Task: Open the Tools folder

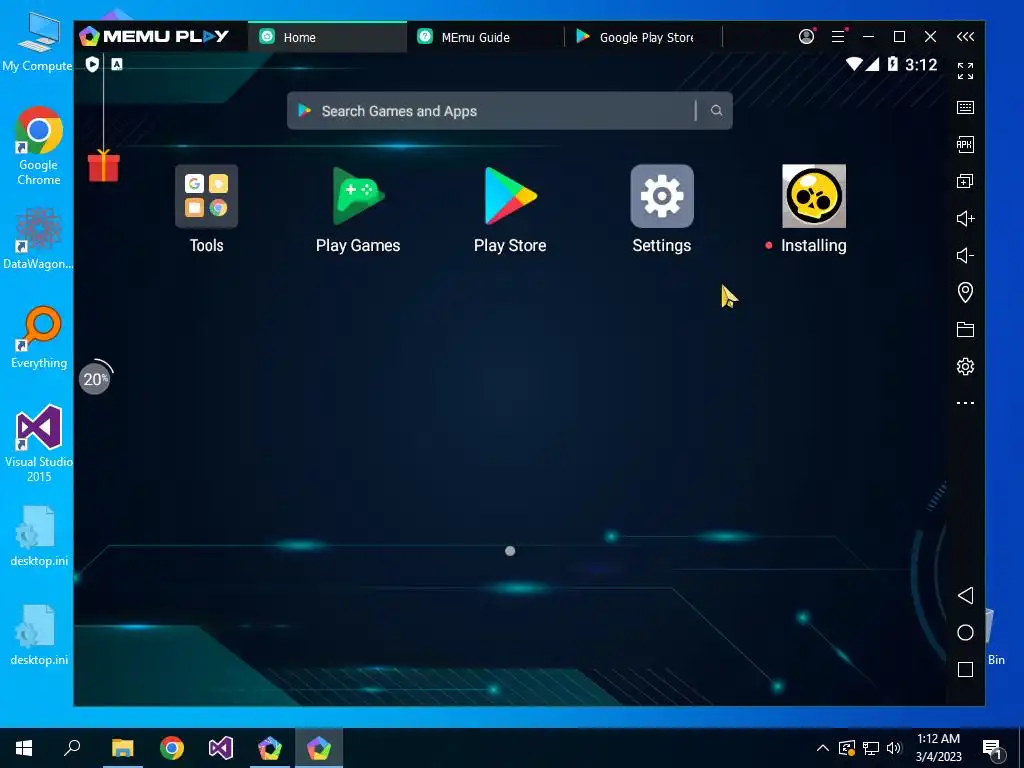Action: [x=206, y=196]
